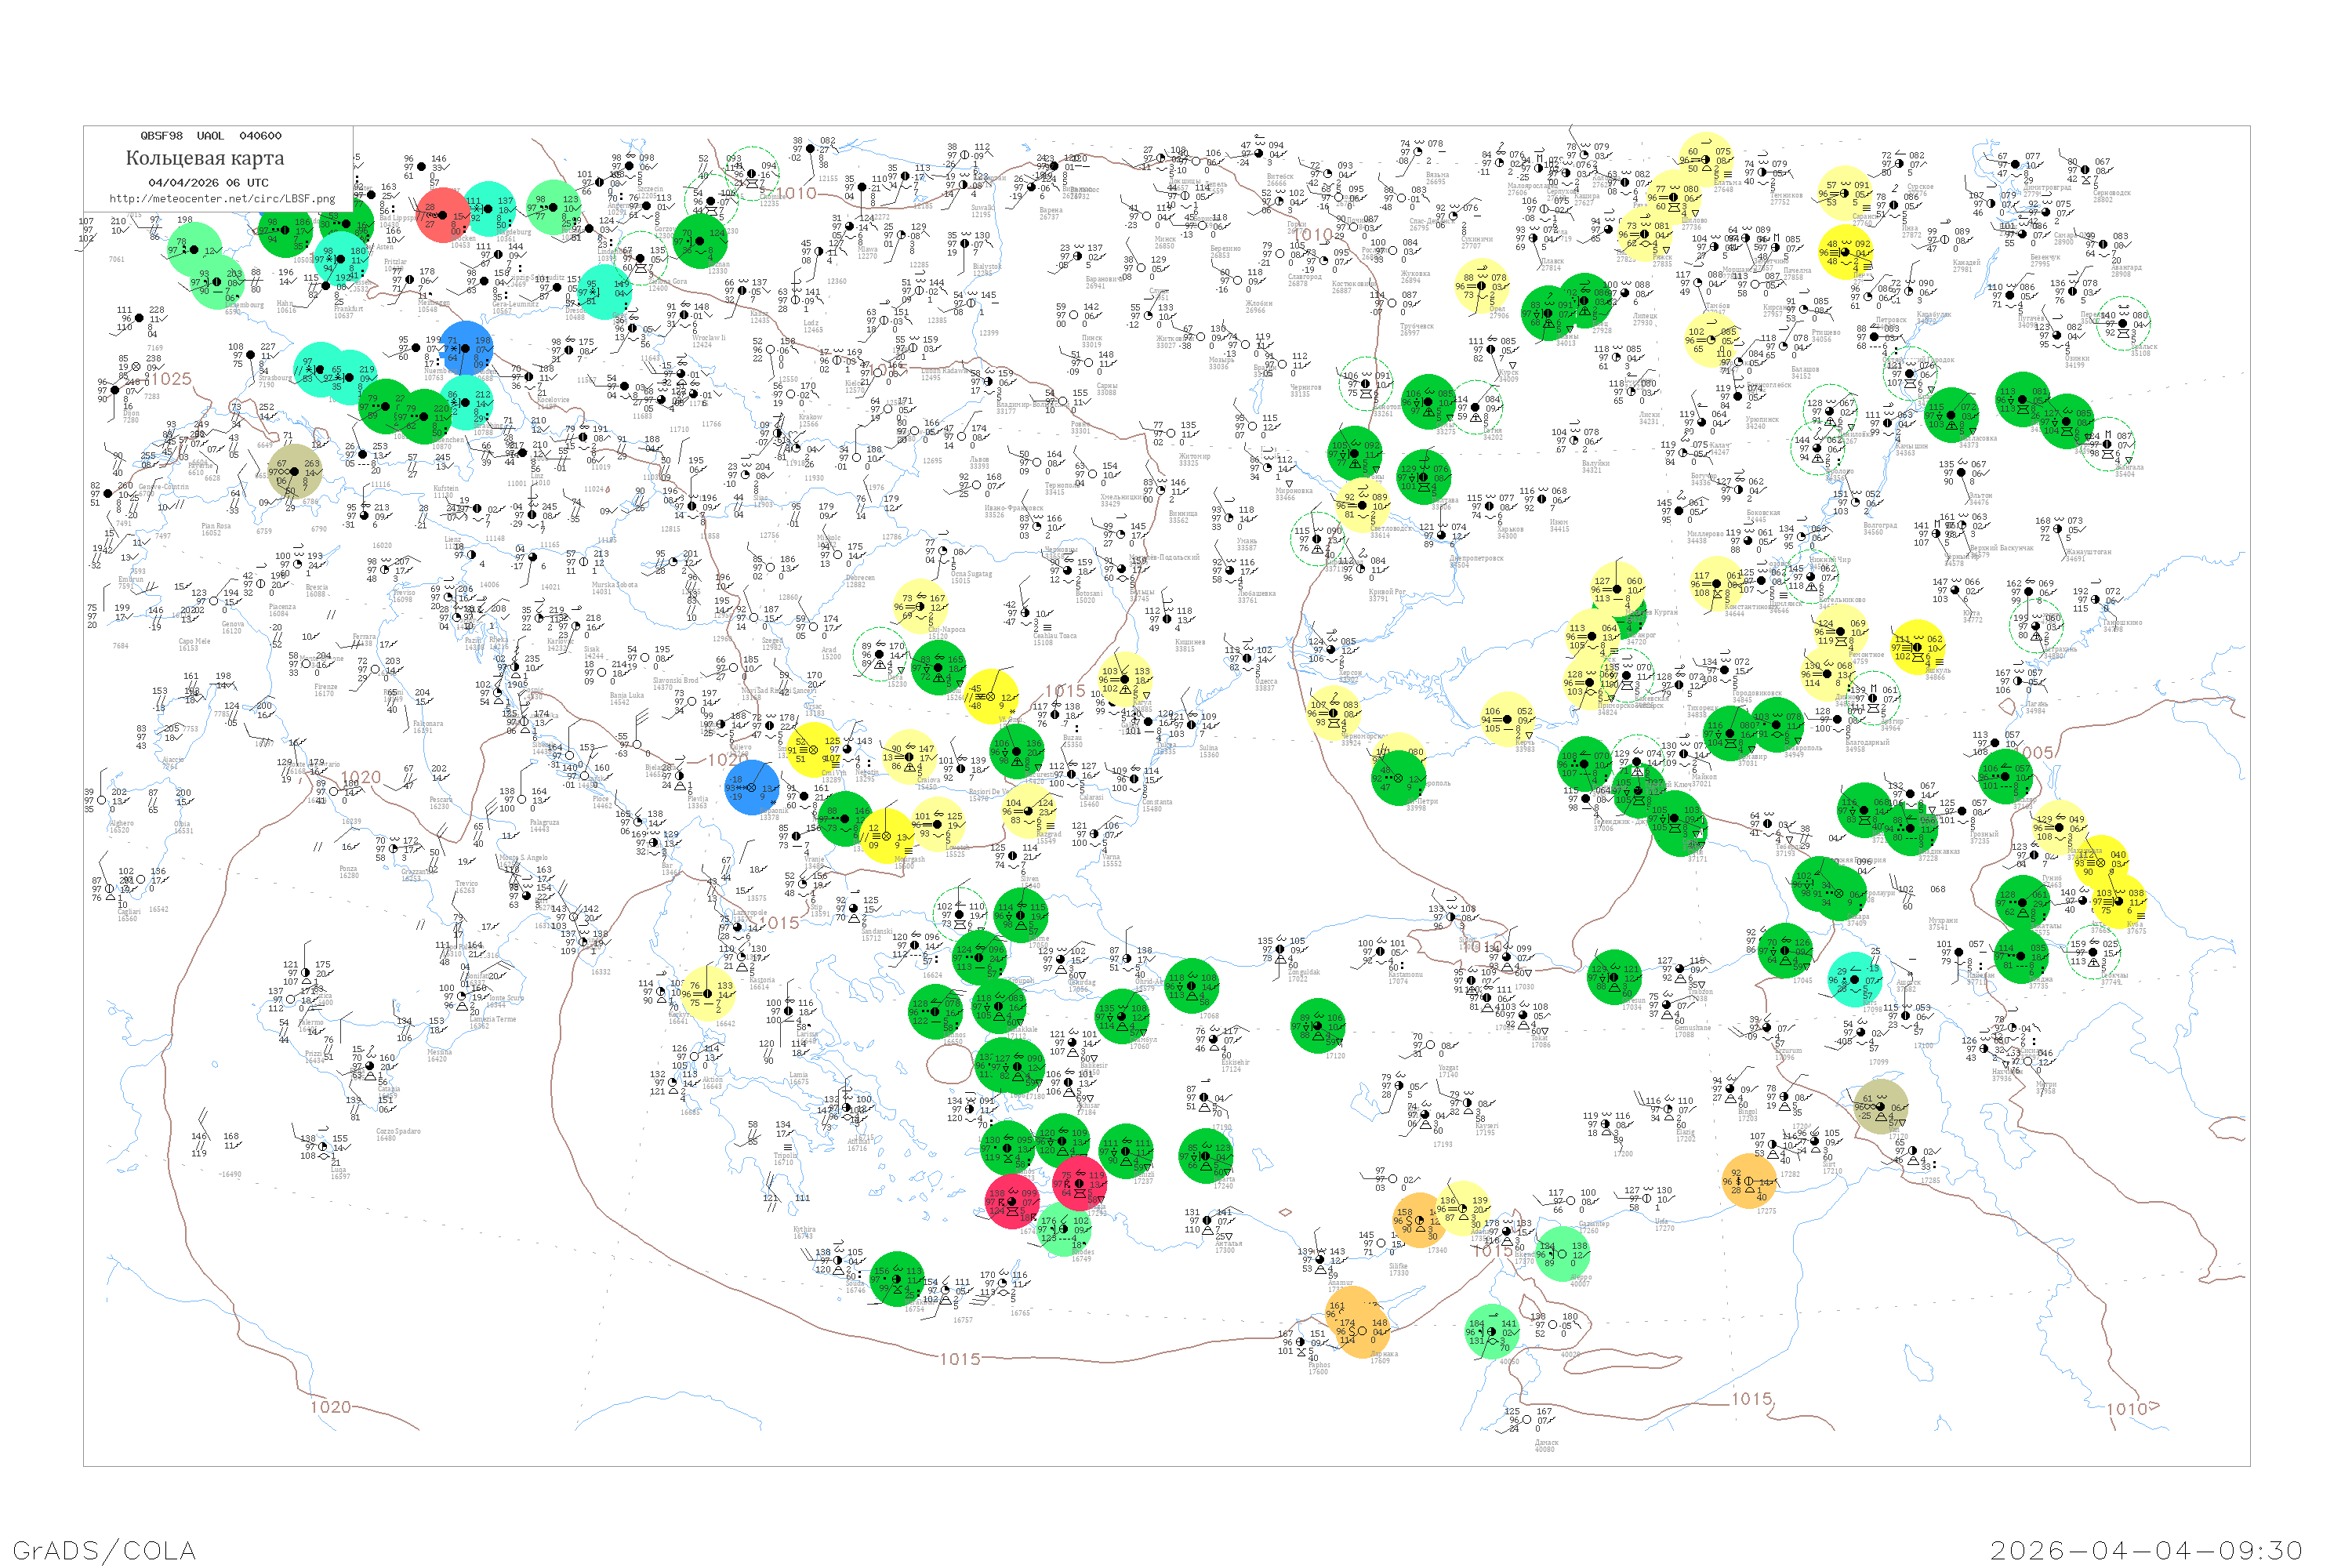The image size is (2352, 1568).
Task: Click the station label "Грозный 37235"
Action: click(1984, 837)
